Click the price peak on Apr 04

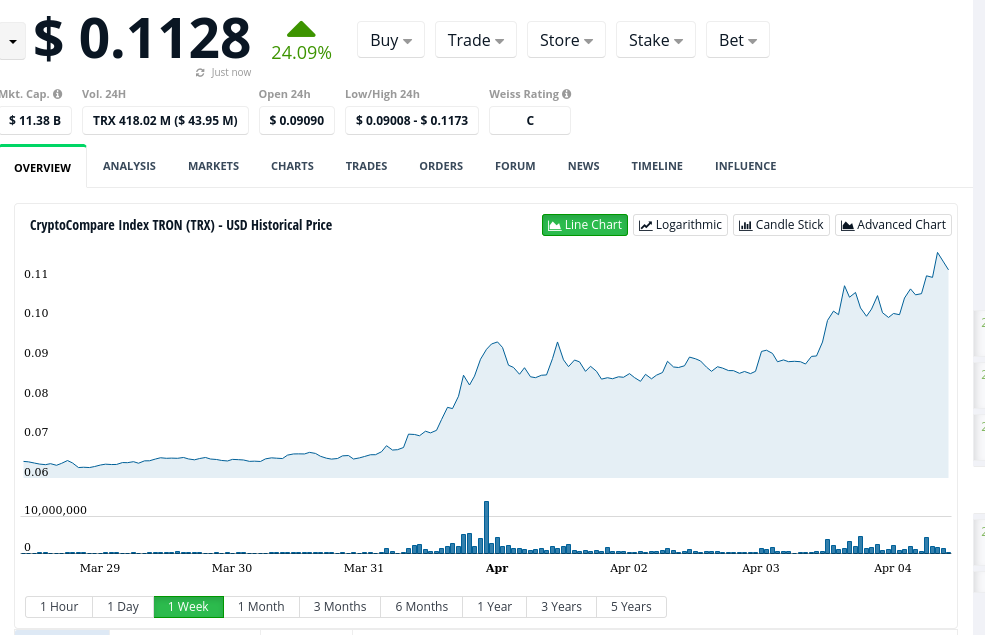click(x=937, y=253)
